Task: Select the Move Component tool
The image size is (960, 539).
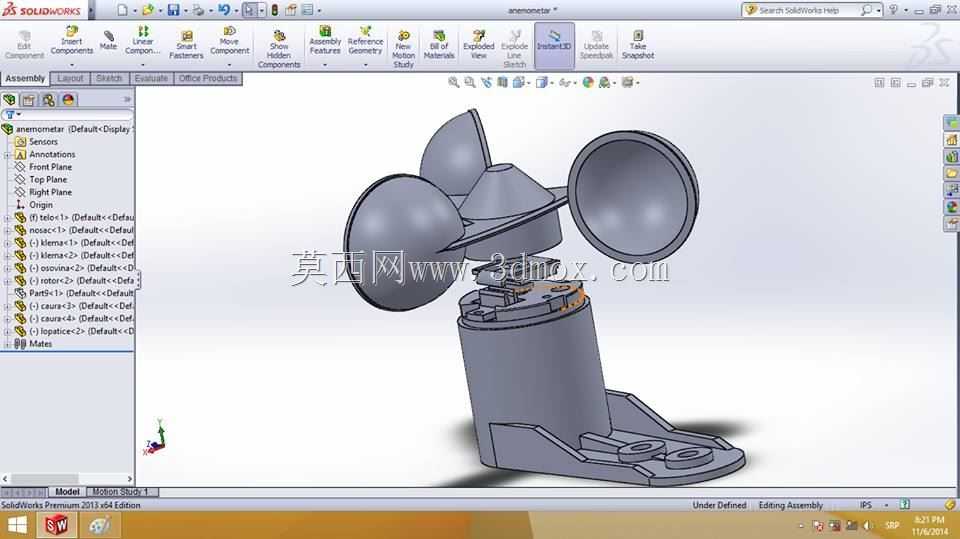Action: [x=230, y=40]
